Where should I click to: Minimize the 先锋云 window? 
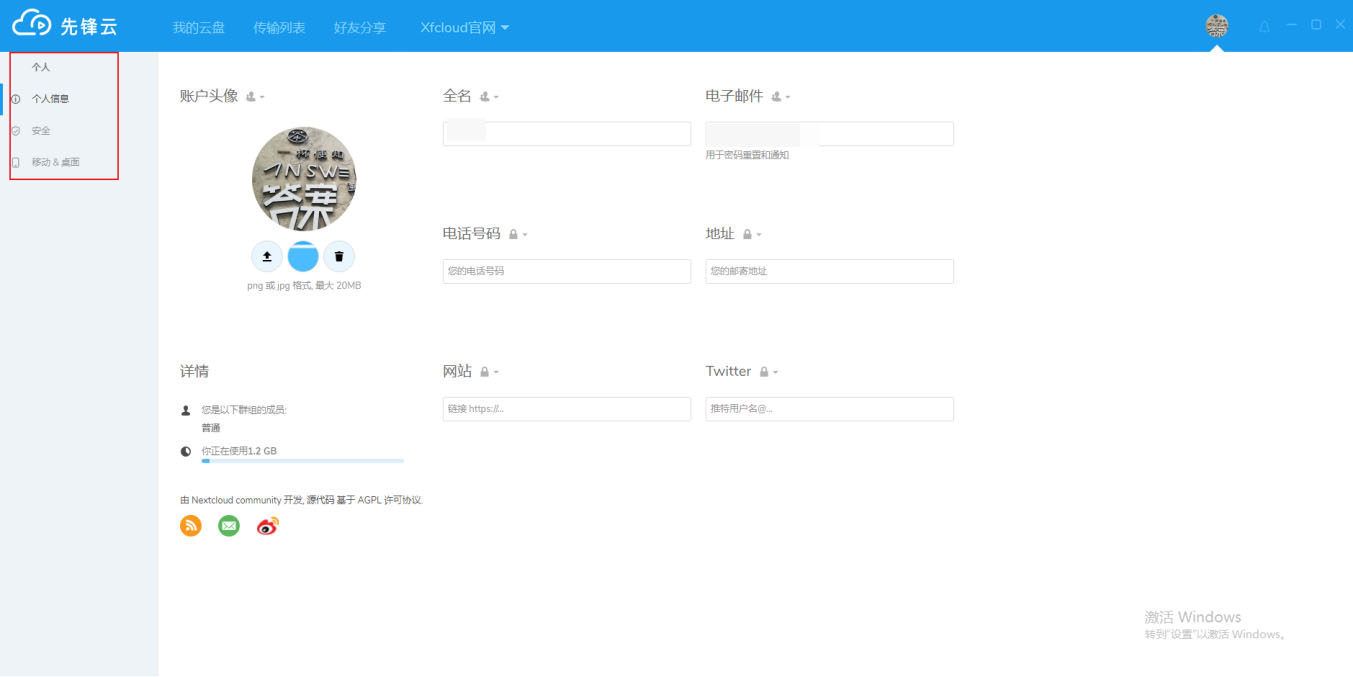pyautogui.click(x=1292, y=24)
